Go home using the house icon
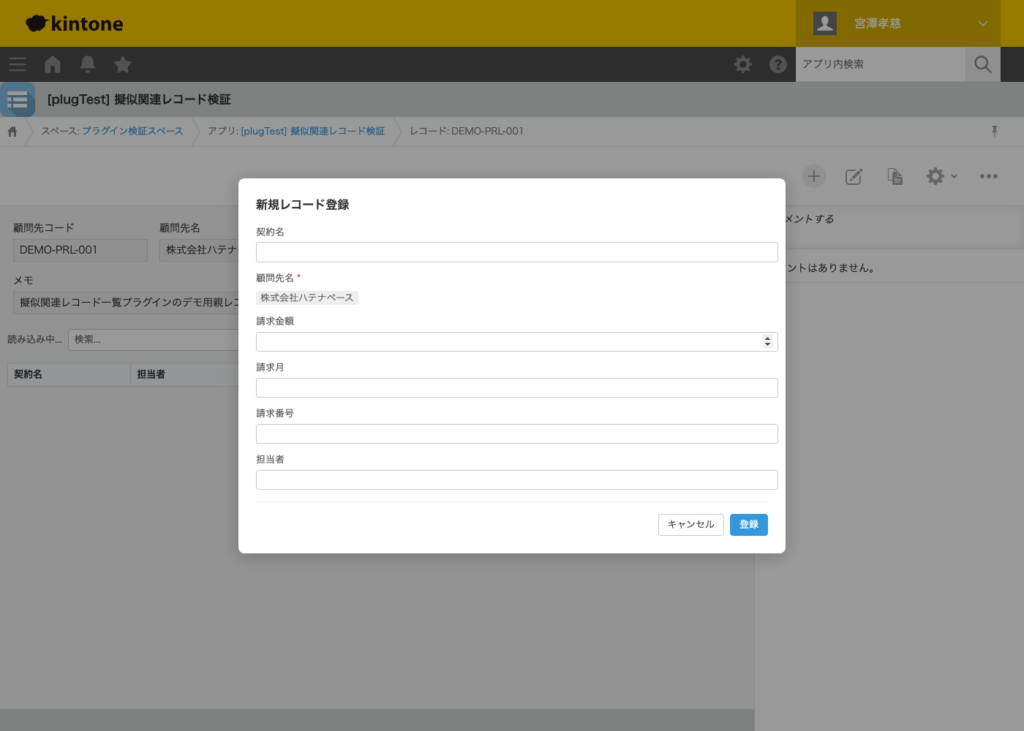Viewport: 1024px width, 731px height. pos(50,64)
